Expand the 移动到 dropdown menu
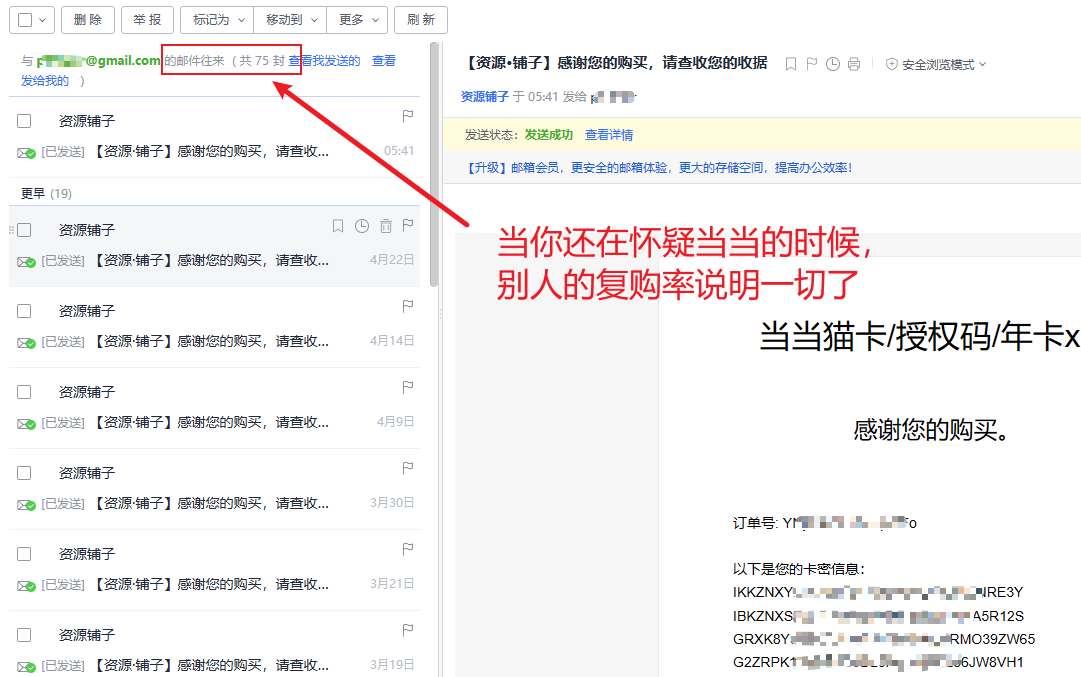 tap(290, 20)
